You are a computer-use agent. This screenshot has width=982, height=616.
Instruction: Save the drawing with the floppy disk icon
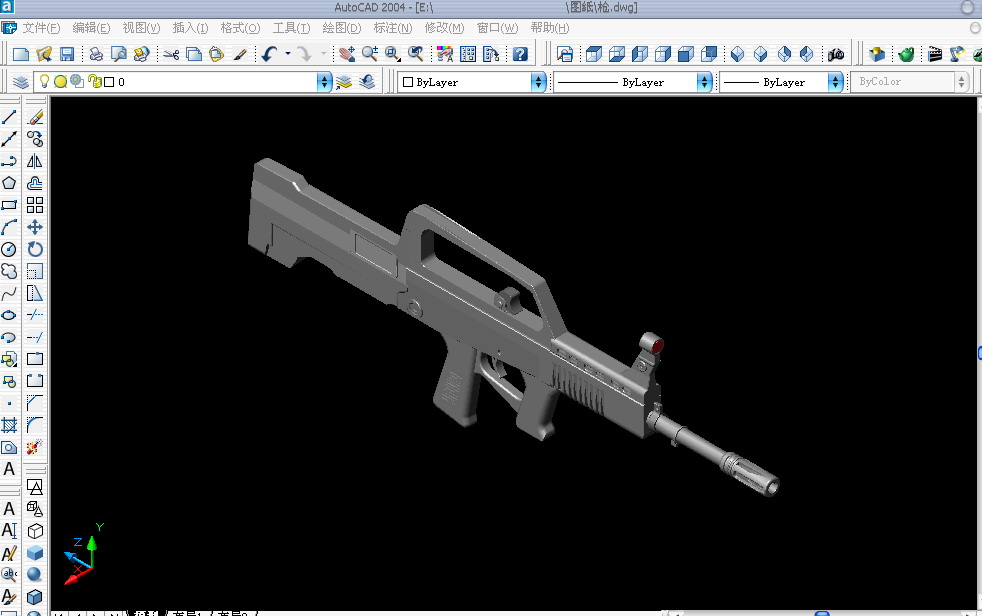67,54
